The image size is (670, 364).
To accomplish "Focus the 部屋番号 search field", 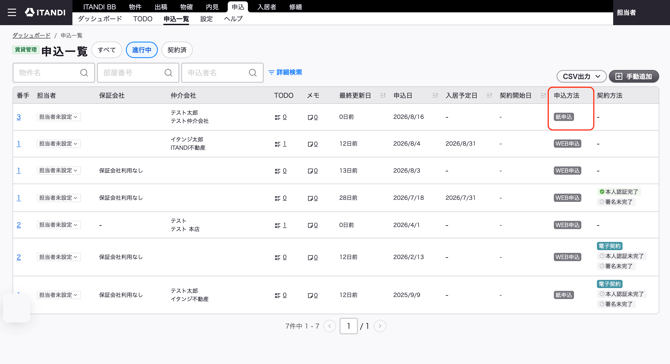I will (138, 73).
